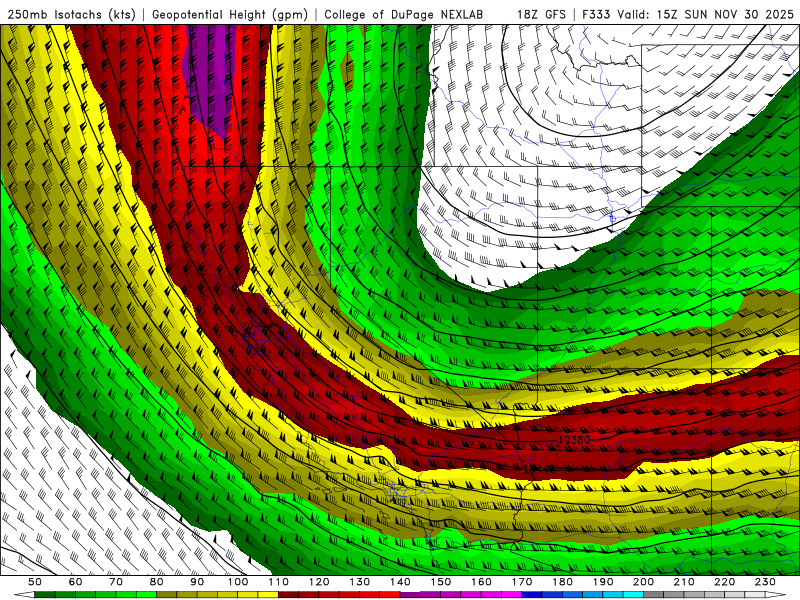Viewport: 800px width, 600px height.
Task: Click the 70 value on the color scale
Action: pyautogui.click(x=116, y=582)
